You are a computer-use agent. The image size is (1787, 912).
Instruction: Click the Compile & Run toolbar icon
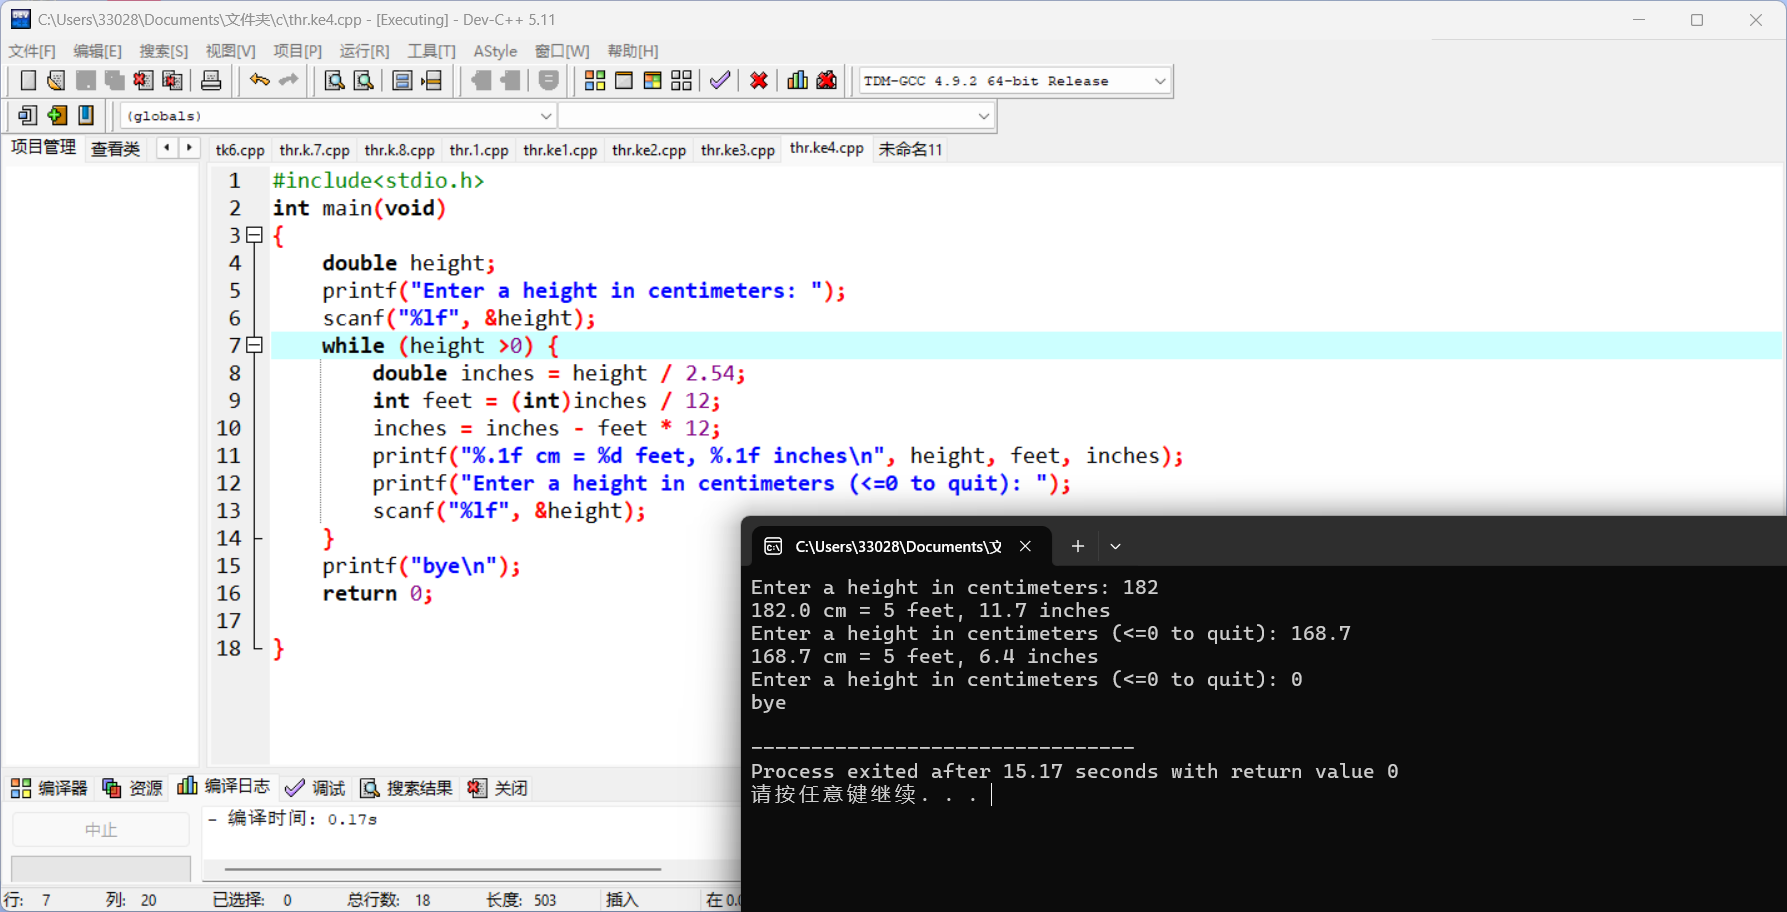(x=653, y=81)
